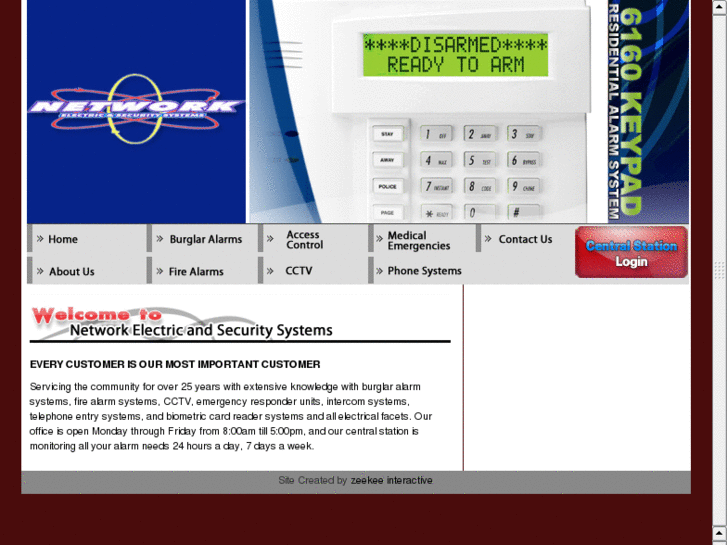The width and height of the screenshot is (727, 545).
Task: Click the scrollbar down arrow at bottom
Action: pyautogui.click(x=719, y=533)
